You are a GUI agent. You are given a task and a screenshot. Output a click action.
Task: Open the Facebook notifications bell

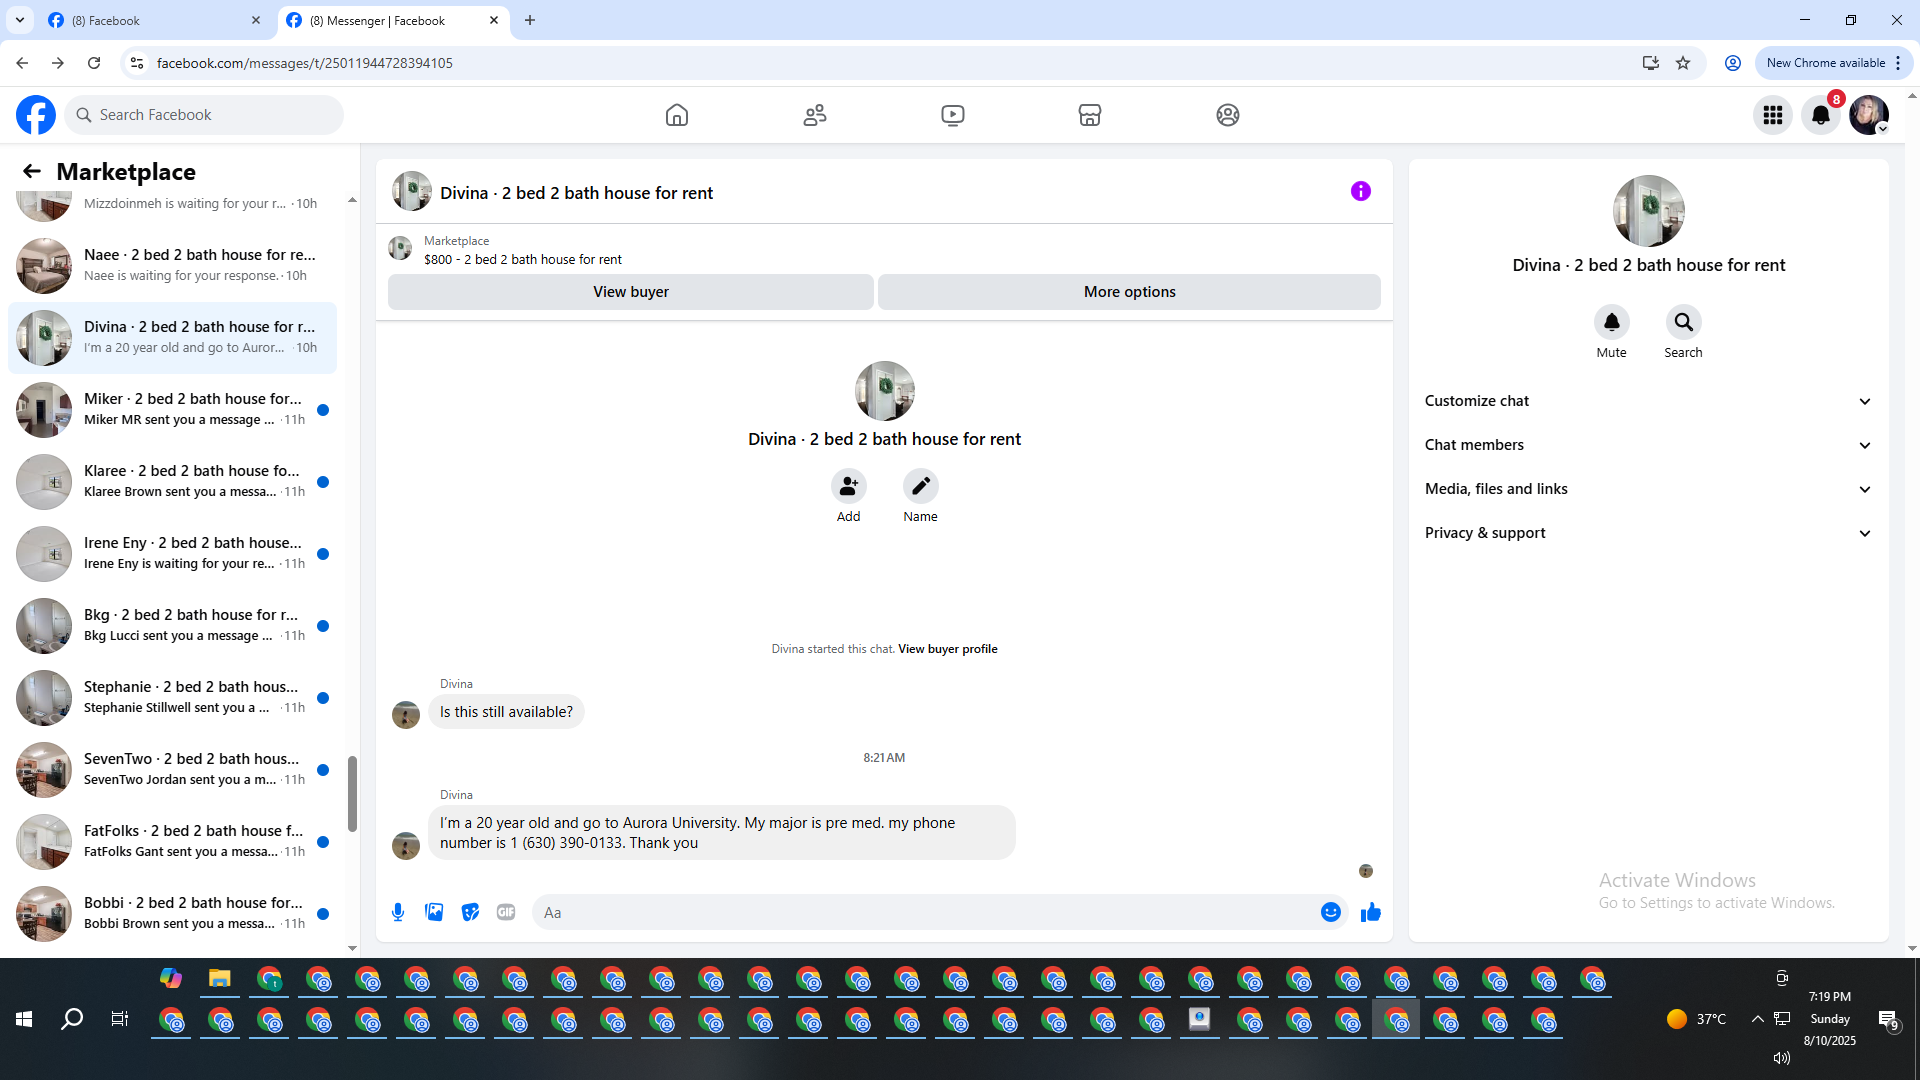1820,115
